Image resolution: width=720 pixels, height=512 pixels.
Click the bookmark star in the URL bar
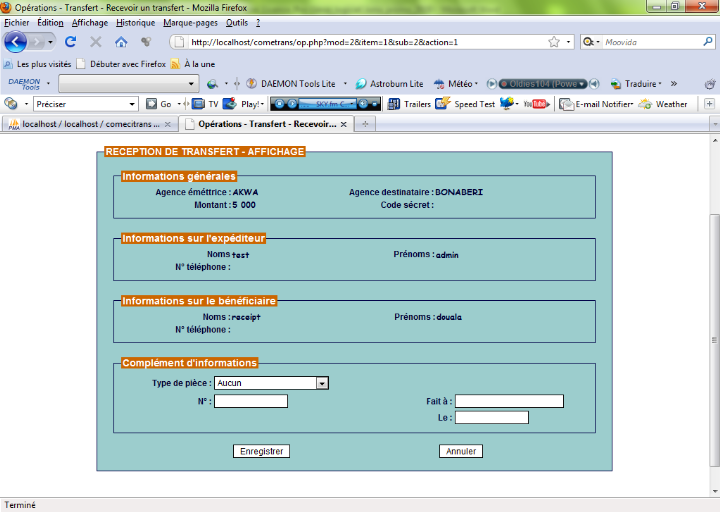[x=554, y=42]
